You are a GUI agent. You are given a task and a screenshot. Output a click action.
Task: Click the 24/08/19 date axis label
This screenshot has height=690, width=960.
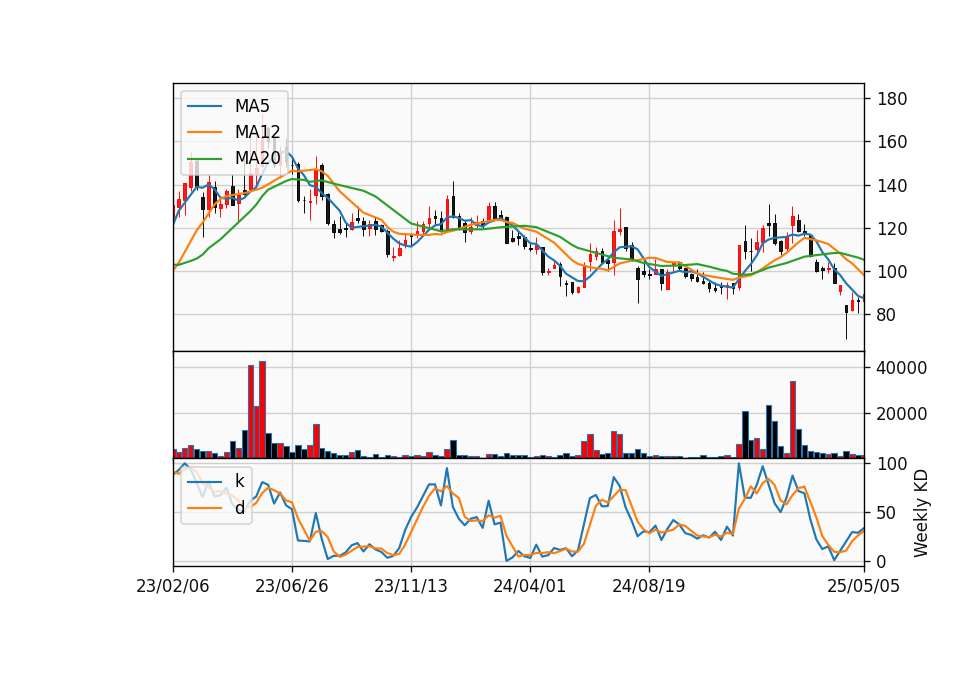tap(649, 587)
